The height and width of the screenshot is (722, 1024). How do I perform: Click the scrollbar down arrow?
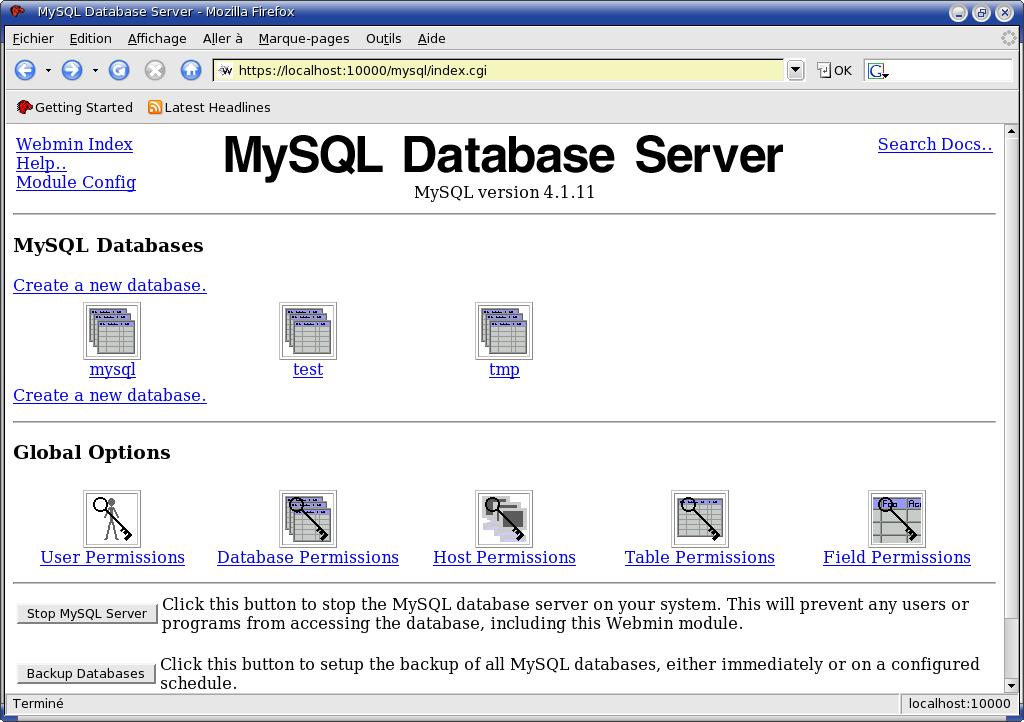click(1011, 685)
